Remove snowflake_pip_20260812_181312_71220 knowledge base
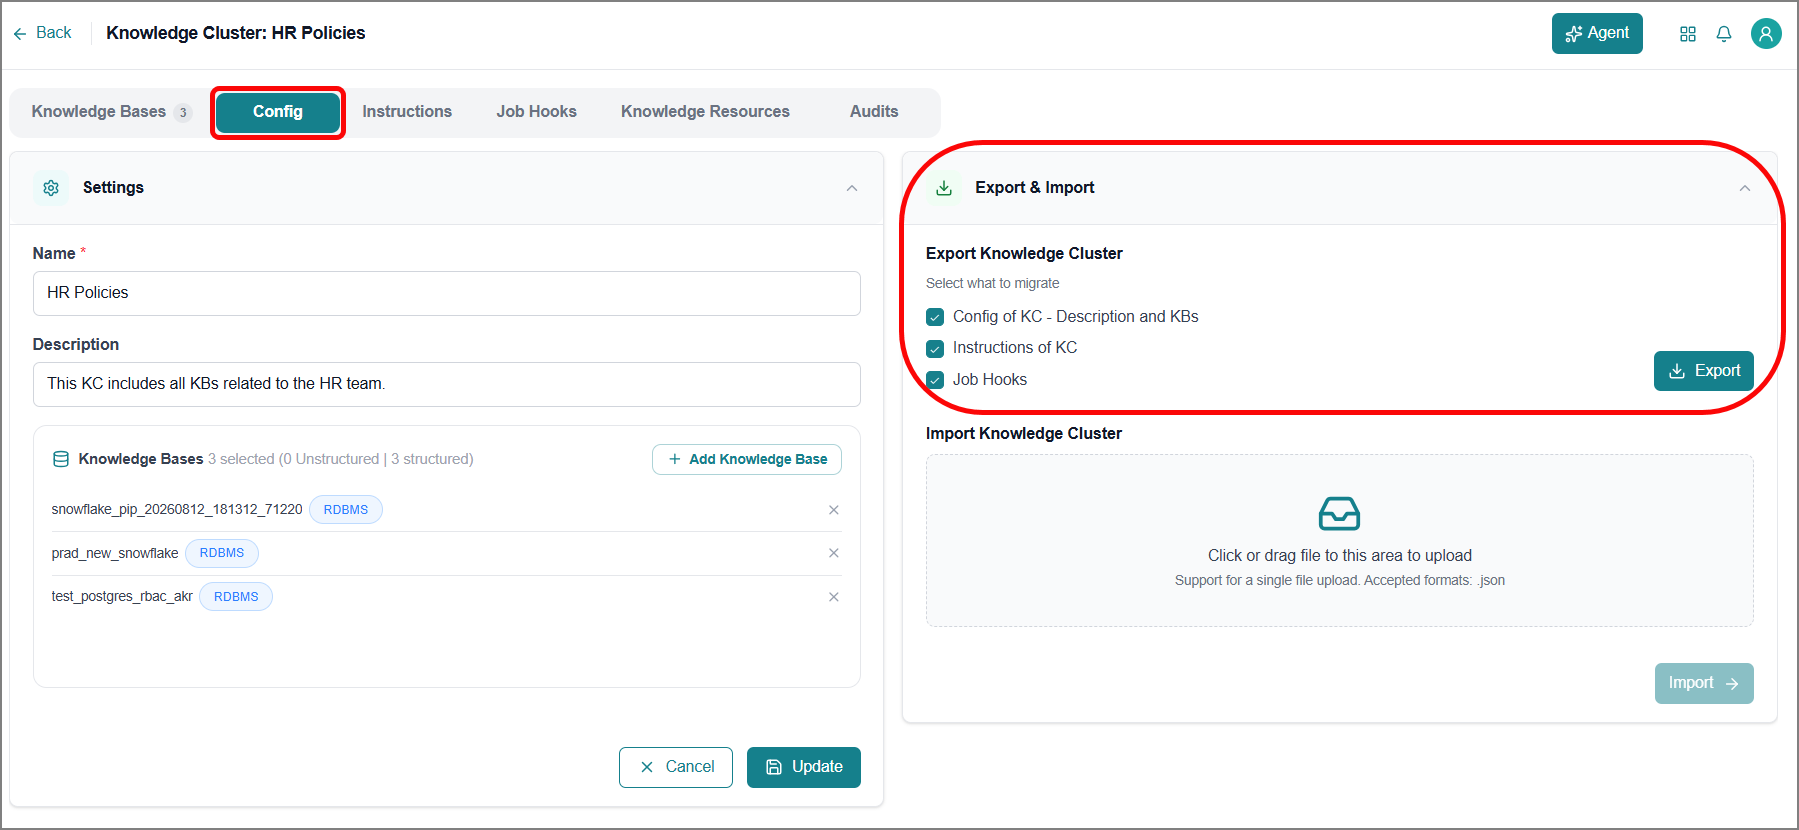1799x830 pixels. click(x=834, y=510)
